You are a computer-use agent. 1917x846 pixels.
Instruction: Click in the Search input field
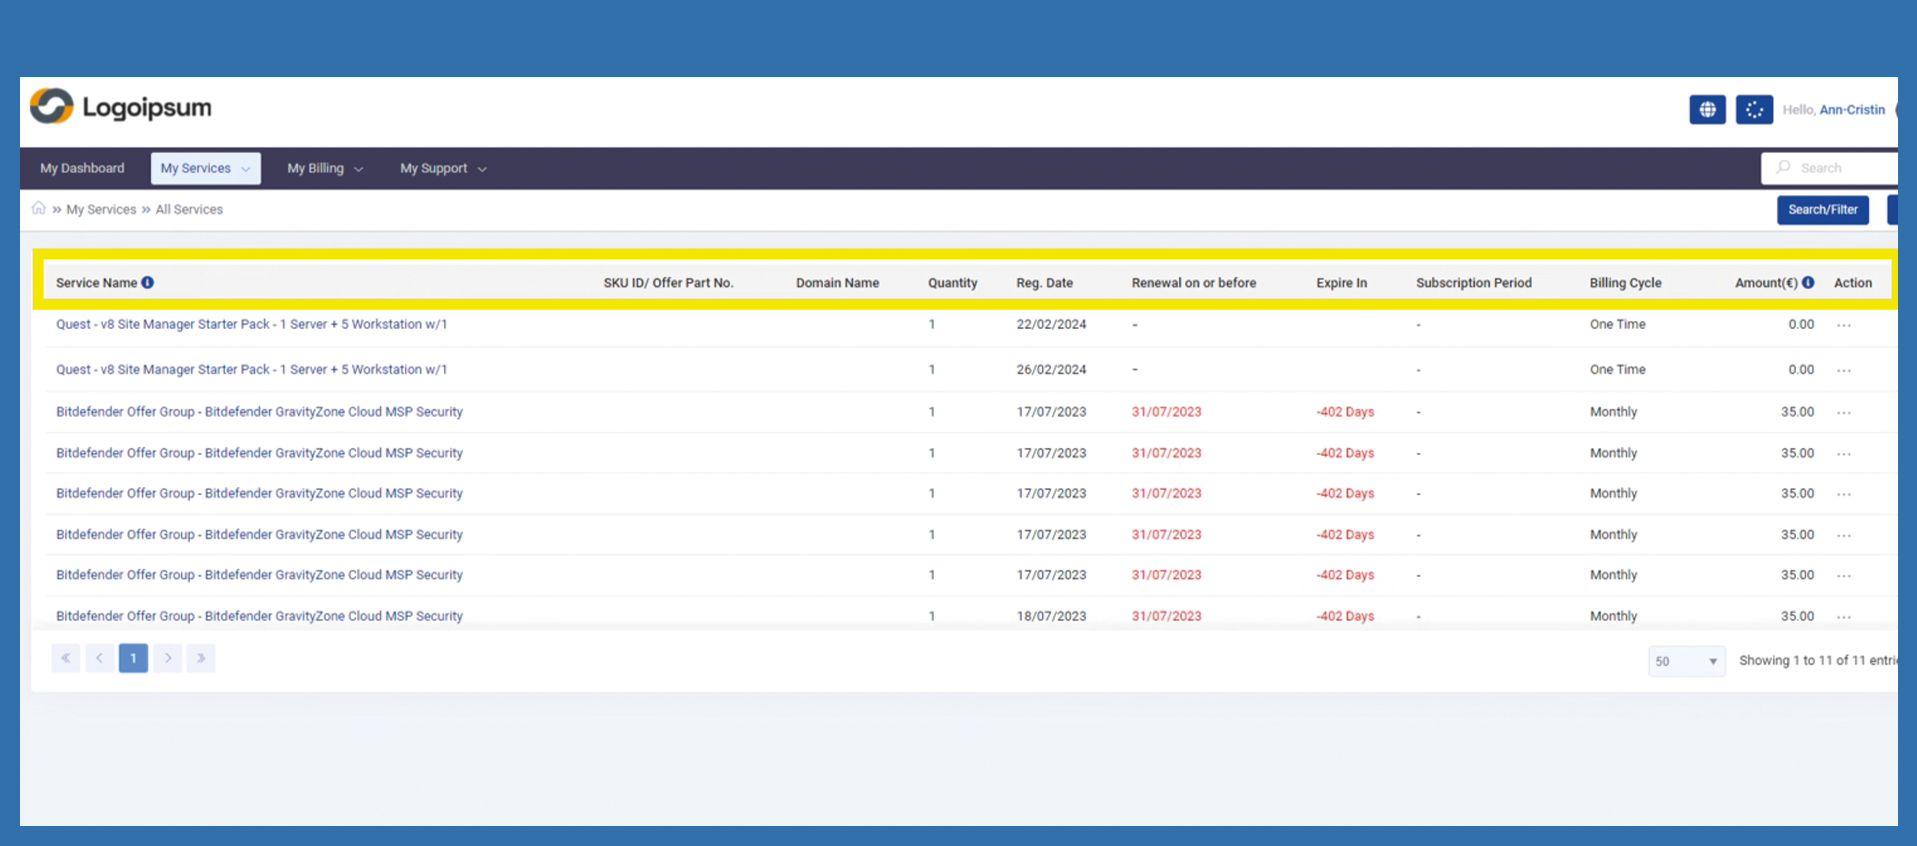(1840, 168)
